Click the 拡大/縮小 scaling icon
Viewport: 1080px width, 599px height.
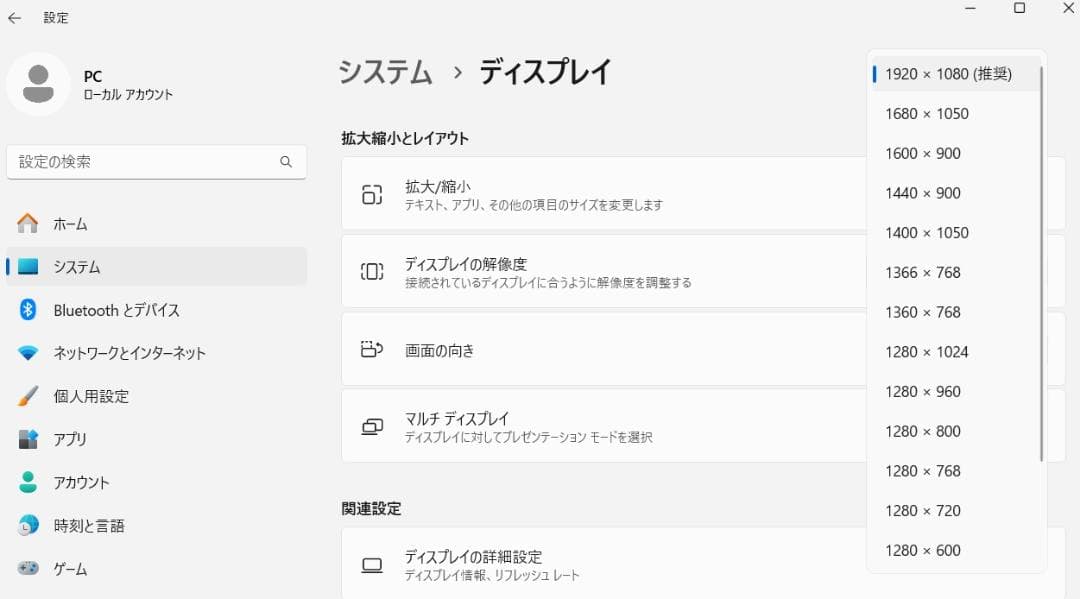click(374, 195)
